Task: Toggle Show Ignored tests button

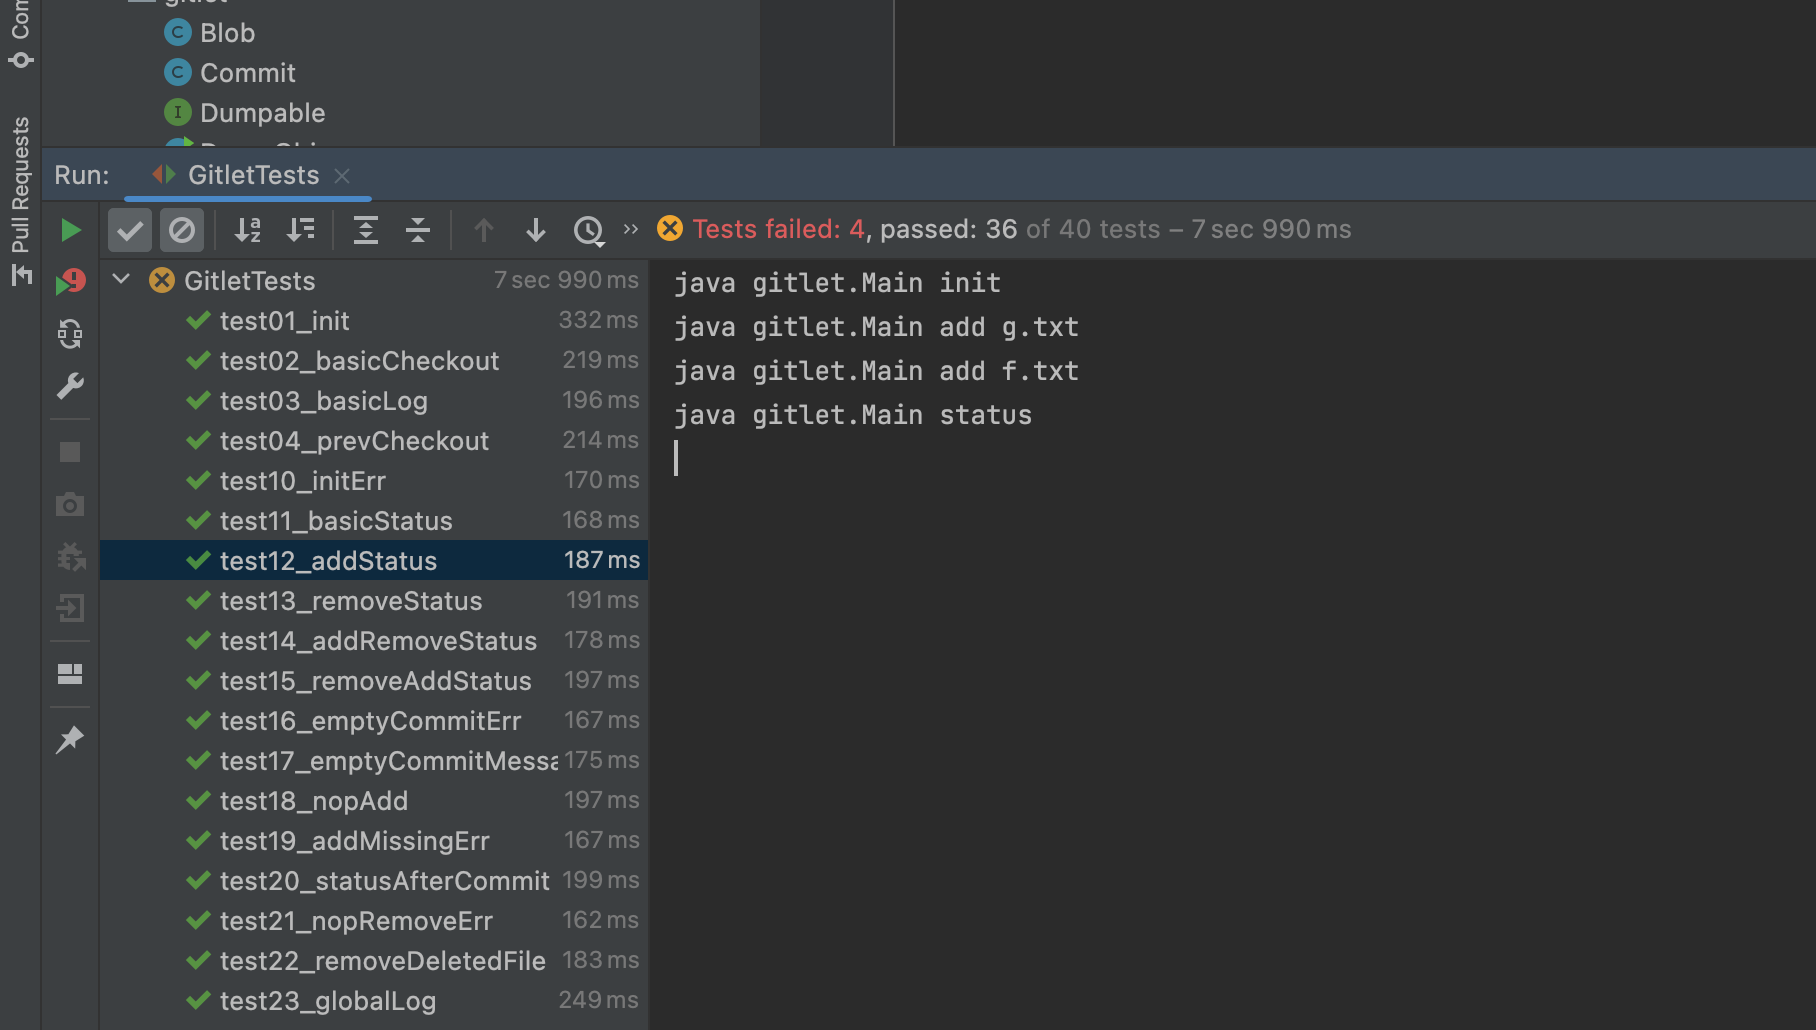Action: tap(182, 230)
